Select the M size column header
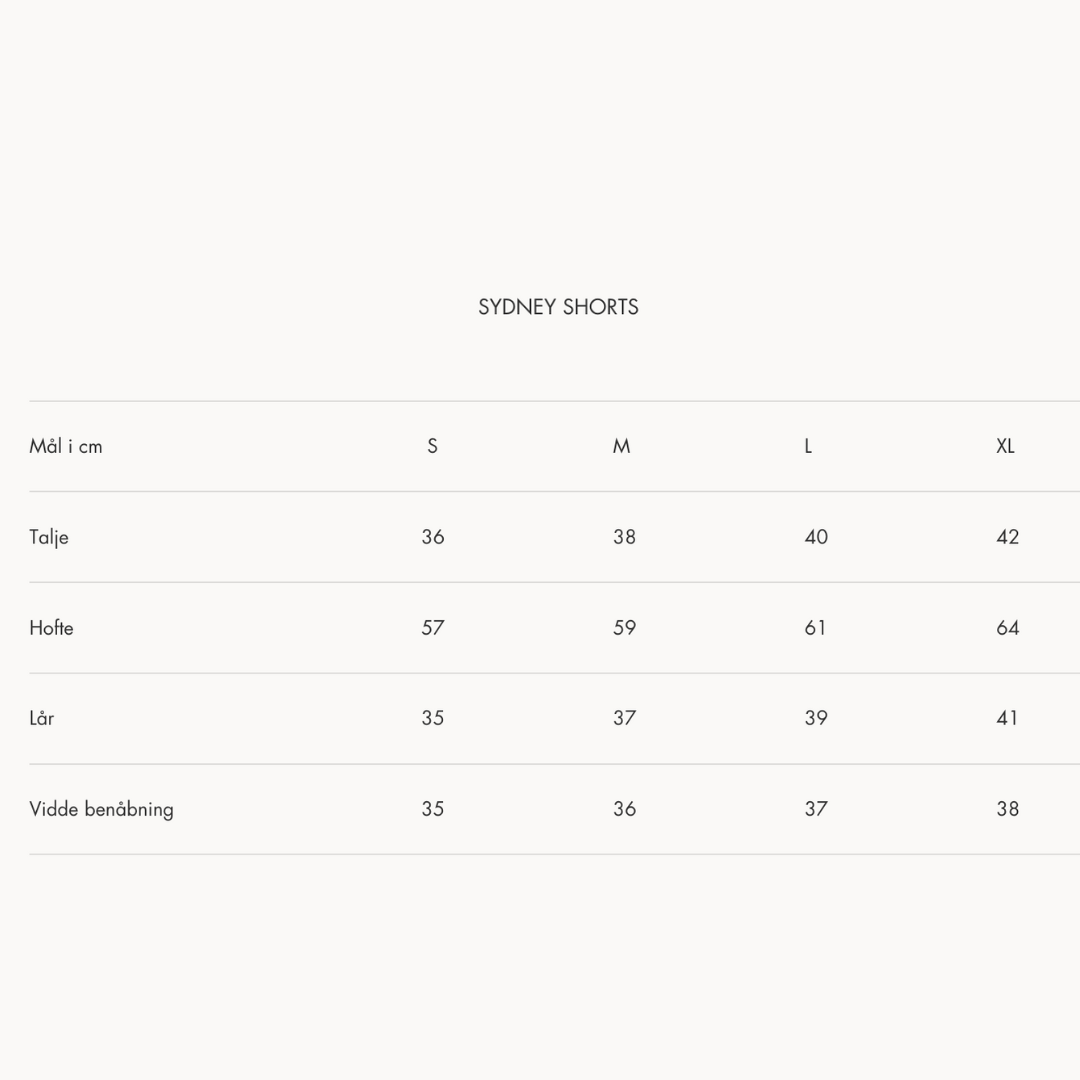Viewport: 1080px width, 1080px height. click(622, 446)
